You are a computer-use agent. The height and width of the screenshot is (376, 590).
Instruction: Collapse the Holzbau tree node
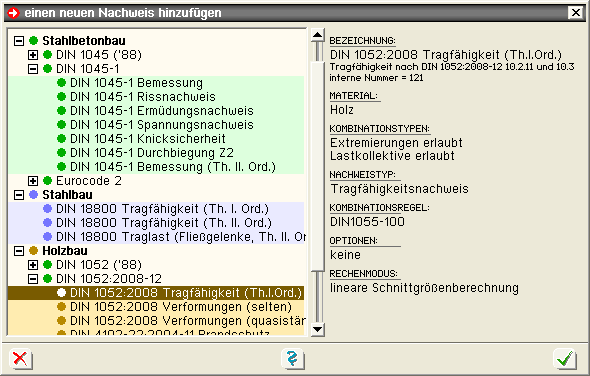pyautogui.click(x=19, y=251)
